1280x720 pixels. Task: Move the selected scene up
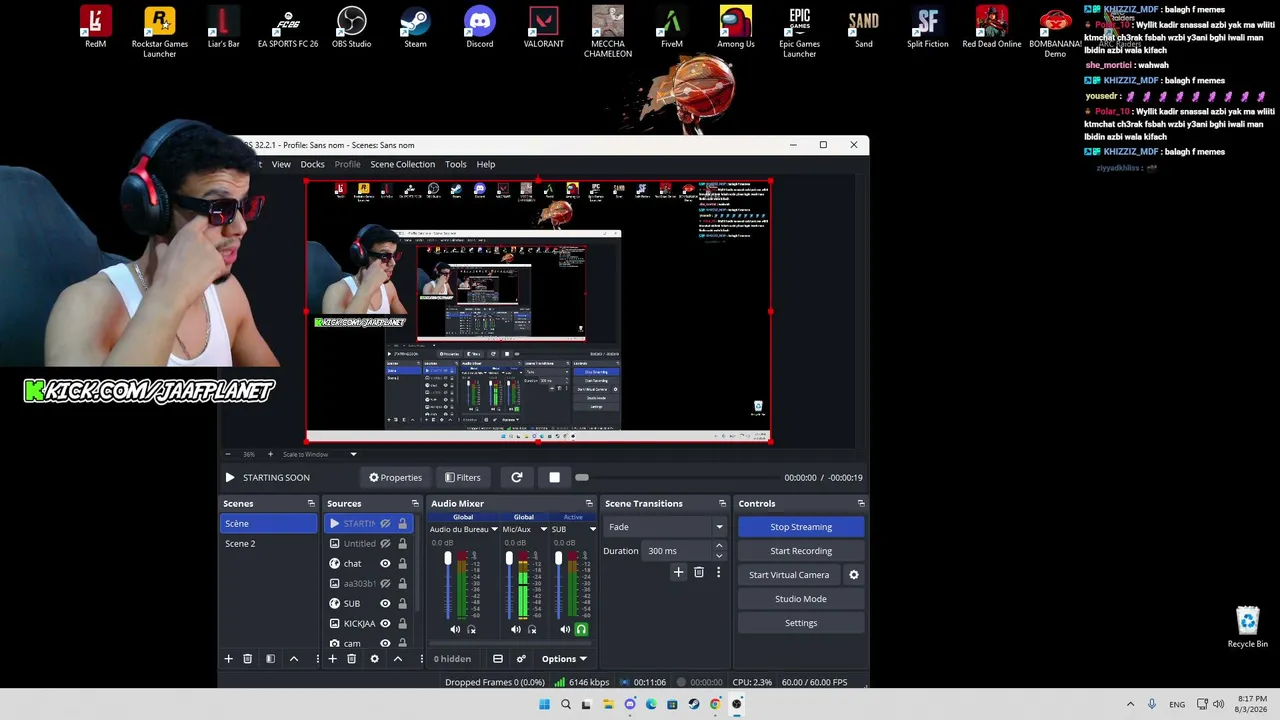294,659
